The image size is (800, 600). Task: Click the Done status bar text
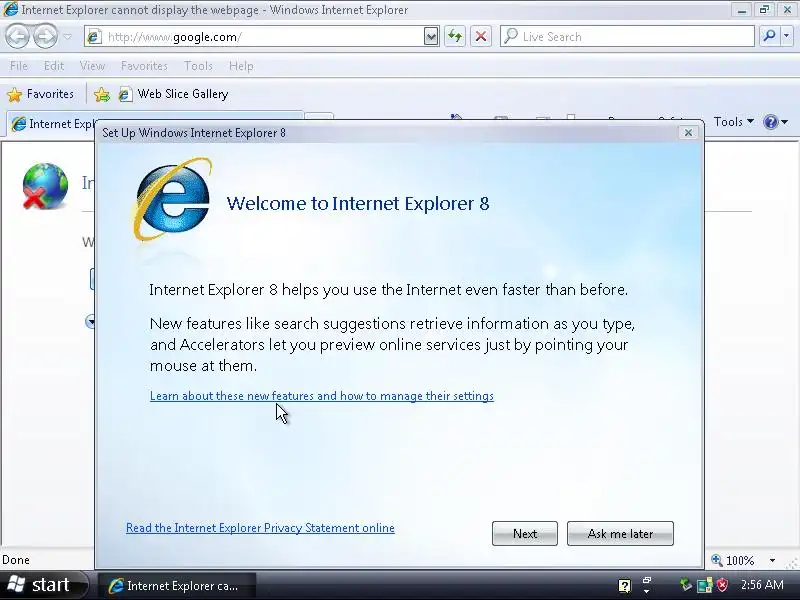[x=16, y=560]
